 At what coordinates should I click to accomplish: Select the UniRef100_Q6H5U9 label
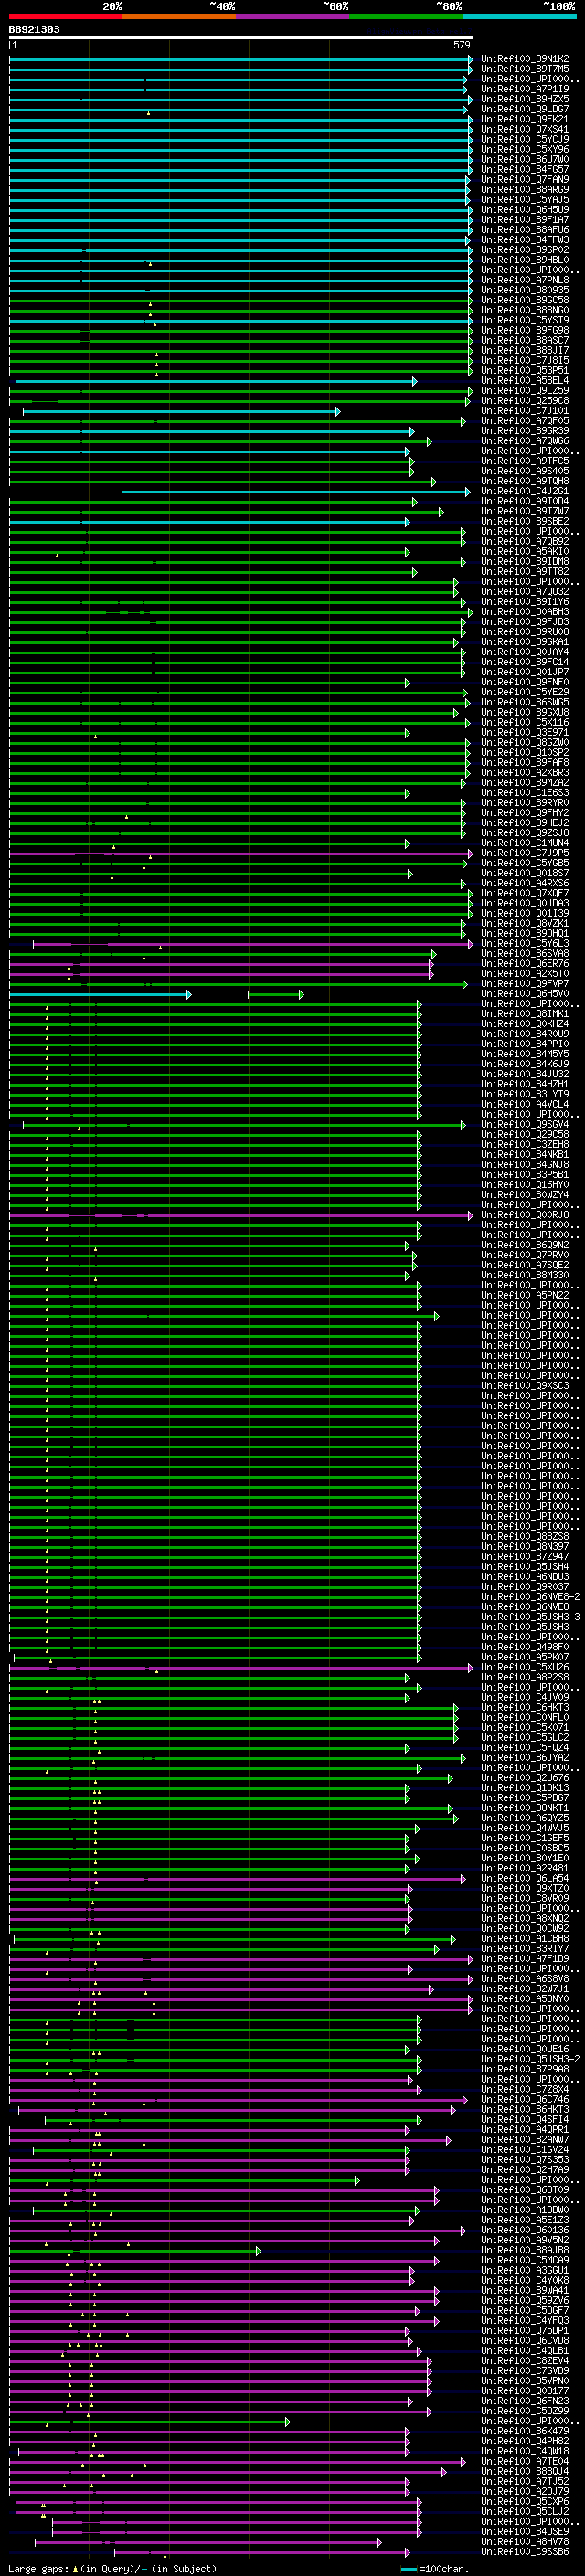525,210
